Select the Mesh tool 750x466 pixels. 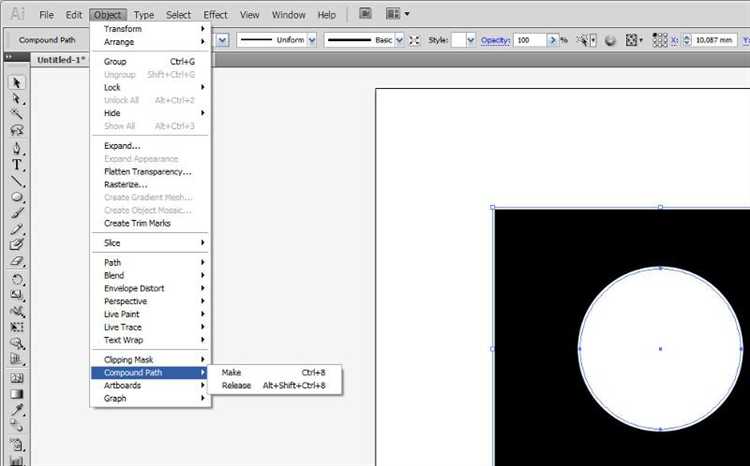point(16,378)
